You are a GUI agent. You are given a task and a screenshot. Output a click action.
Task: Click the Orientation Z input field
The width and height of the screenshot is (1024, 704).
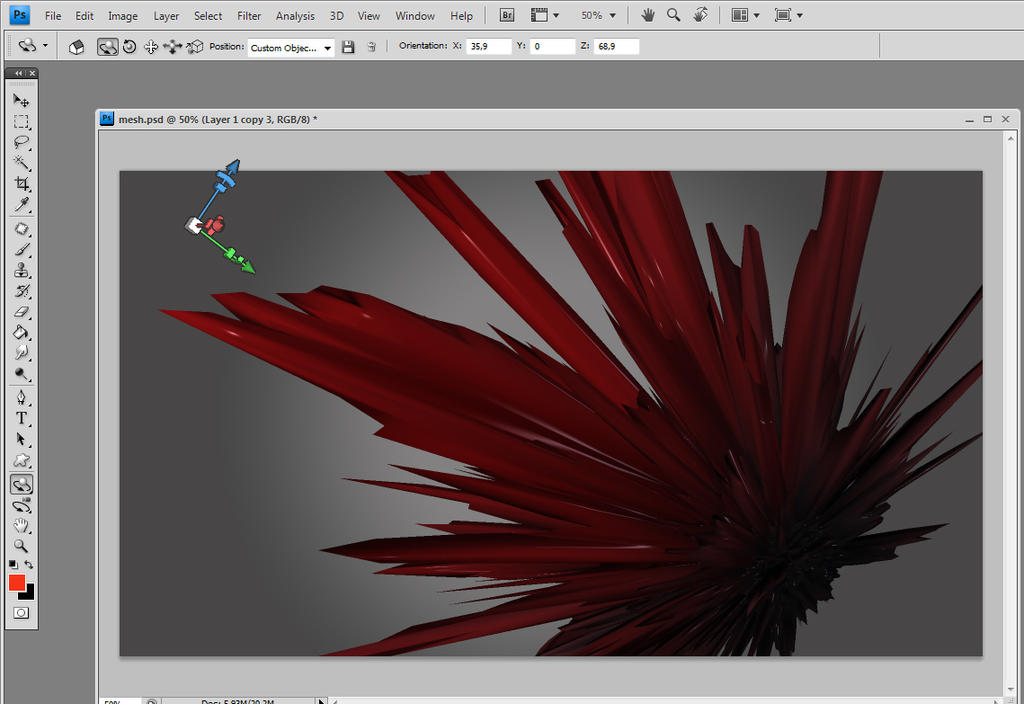point(616,46)
